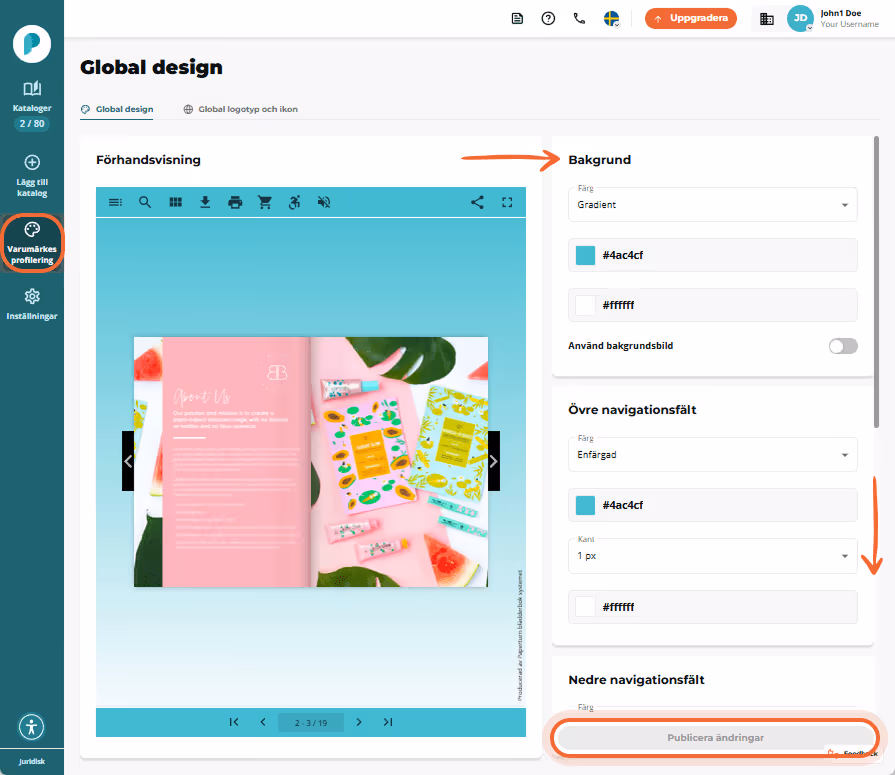Click the company building icon in header
The width and height of the screenshot is (895, 775).
tap(767, 19)
